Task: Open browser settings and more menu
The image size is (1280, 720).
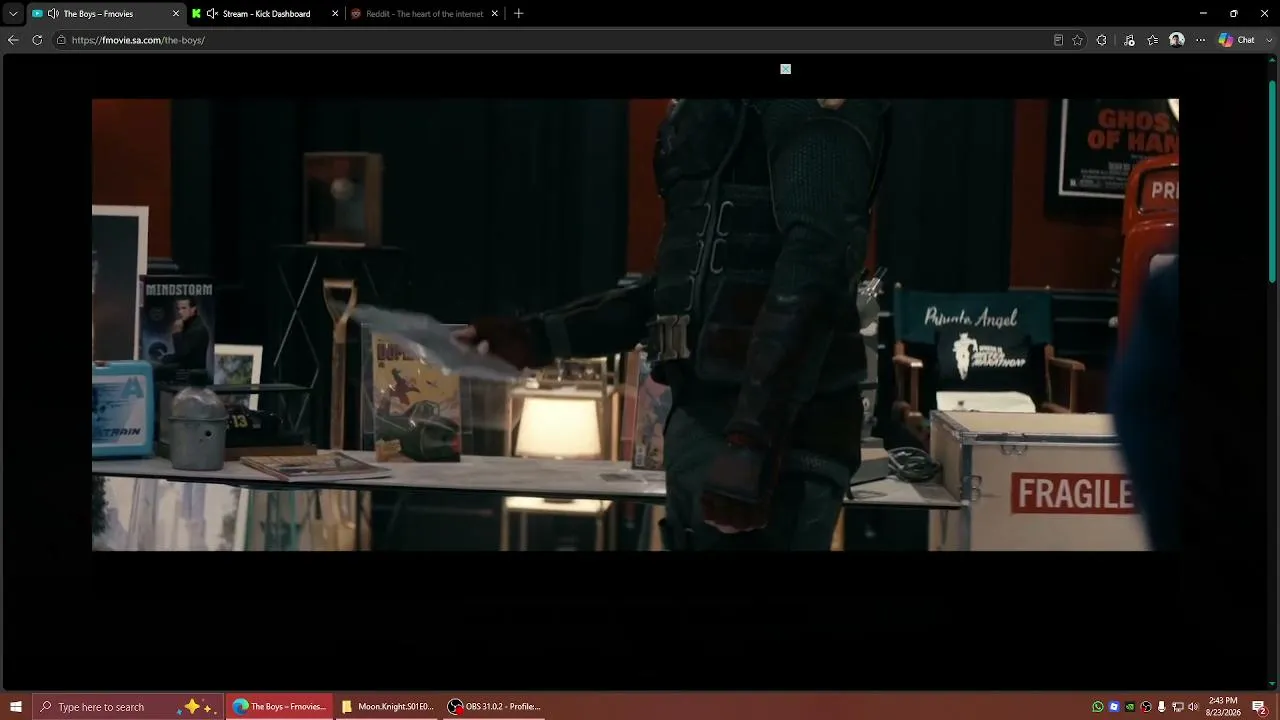Action: pyautogui.click(x=1201, y=40)
